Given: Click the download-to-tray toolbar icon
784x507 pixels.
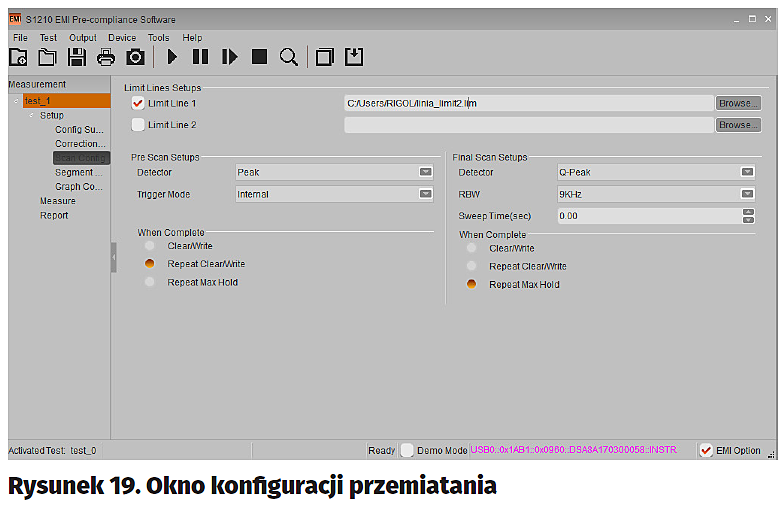Looking at the screenshot, I should 353,57.
